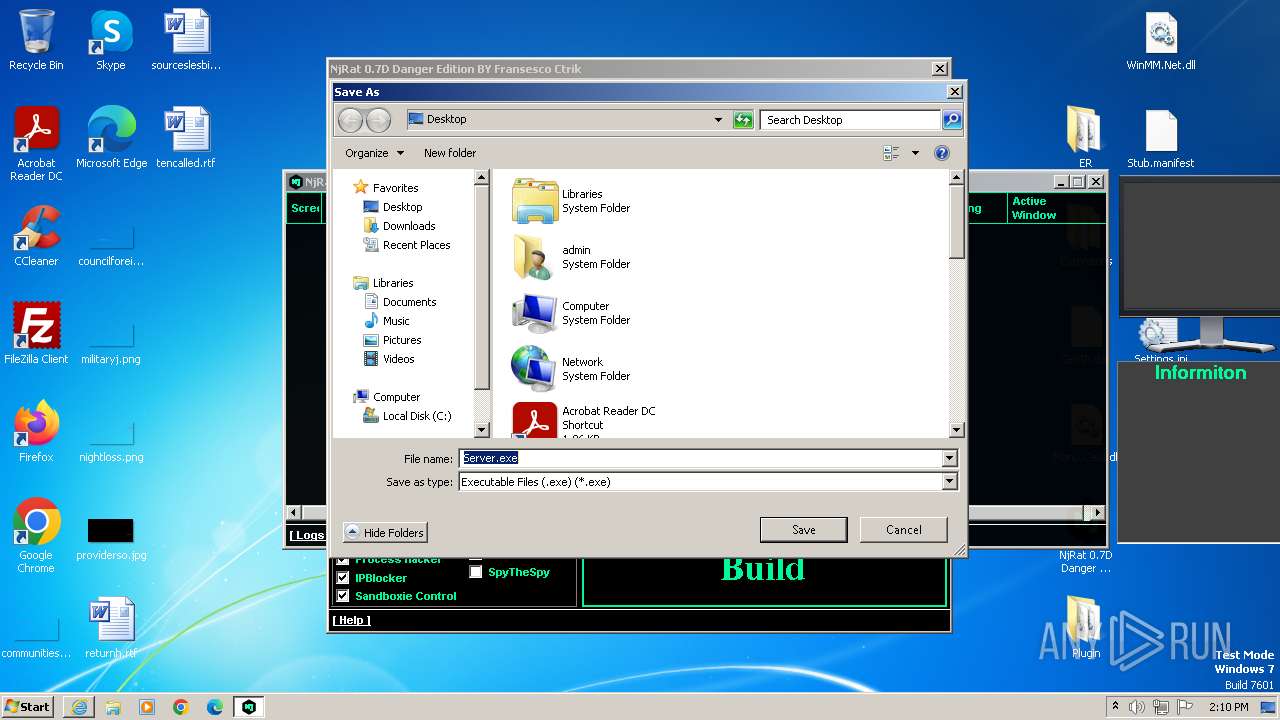Uncheck the IPBlocker checkbox
Image resolution: width=1280 pixels, height=720 pixels.
point(343,578)
